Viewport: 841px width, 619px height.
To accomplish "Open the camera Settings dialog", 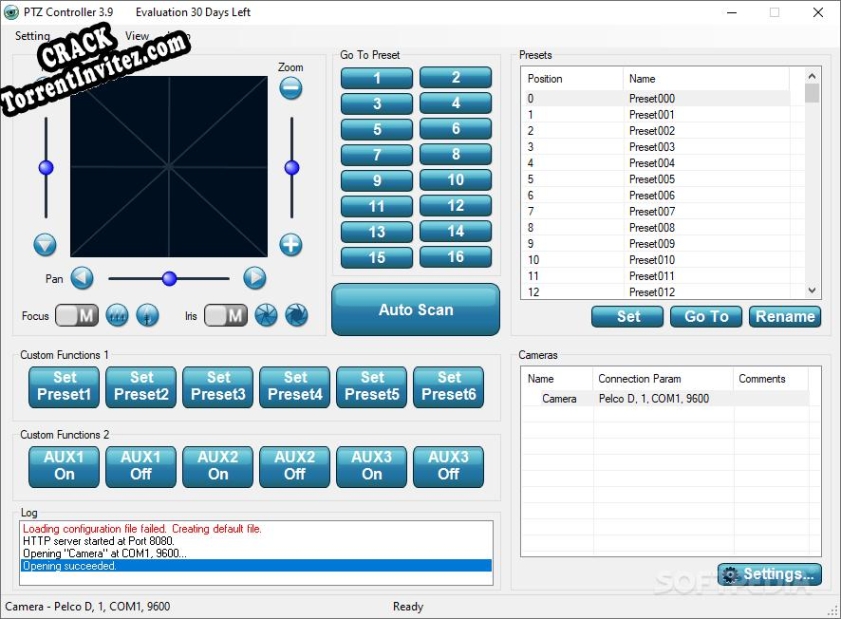I will [769, 574].
